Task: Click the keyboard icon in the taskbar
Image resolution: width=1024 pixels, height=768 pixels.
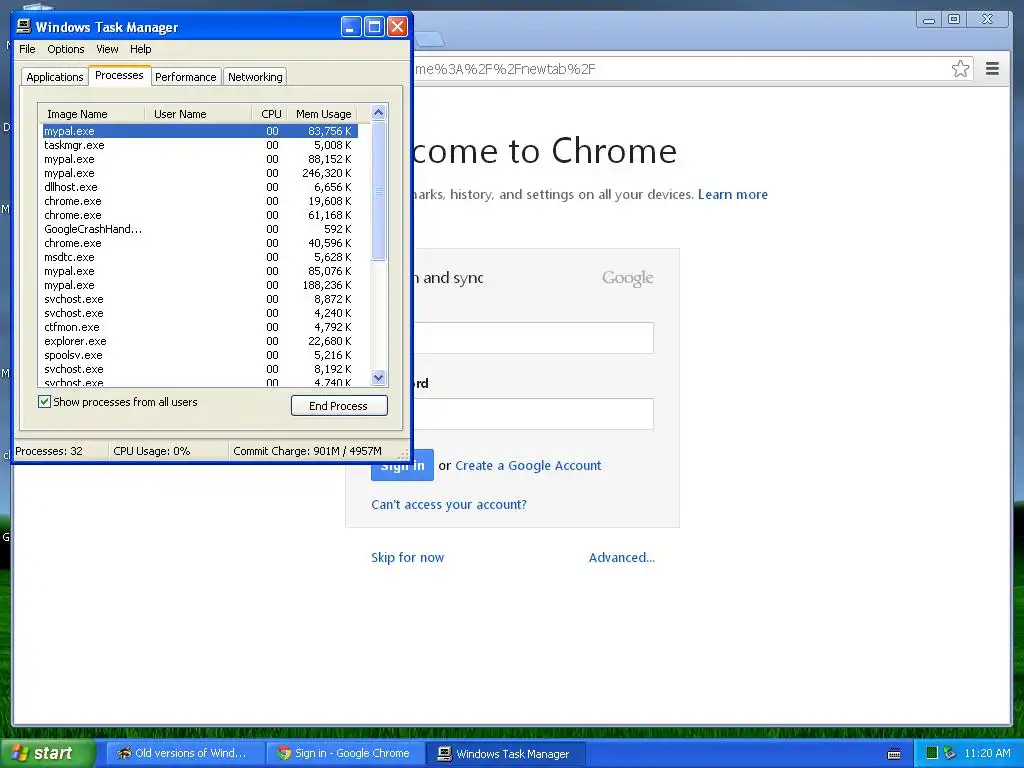Action: coord(894,754)
